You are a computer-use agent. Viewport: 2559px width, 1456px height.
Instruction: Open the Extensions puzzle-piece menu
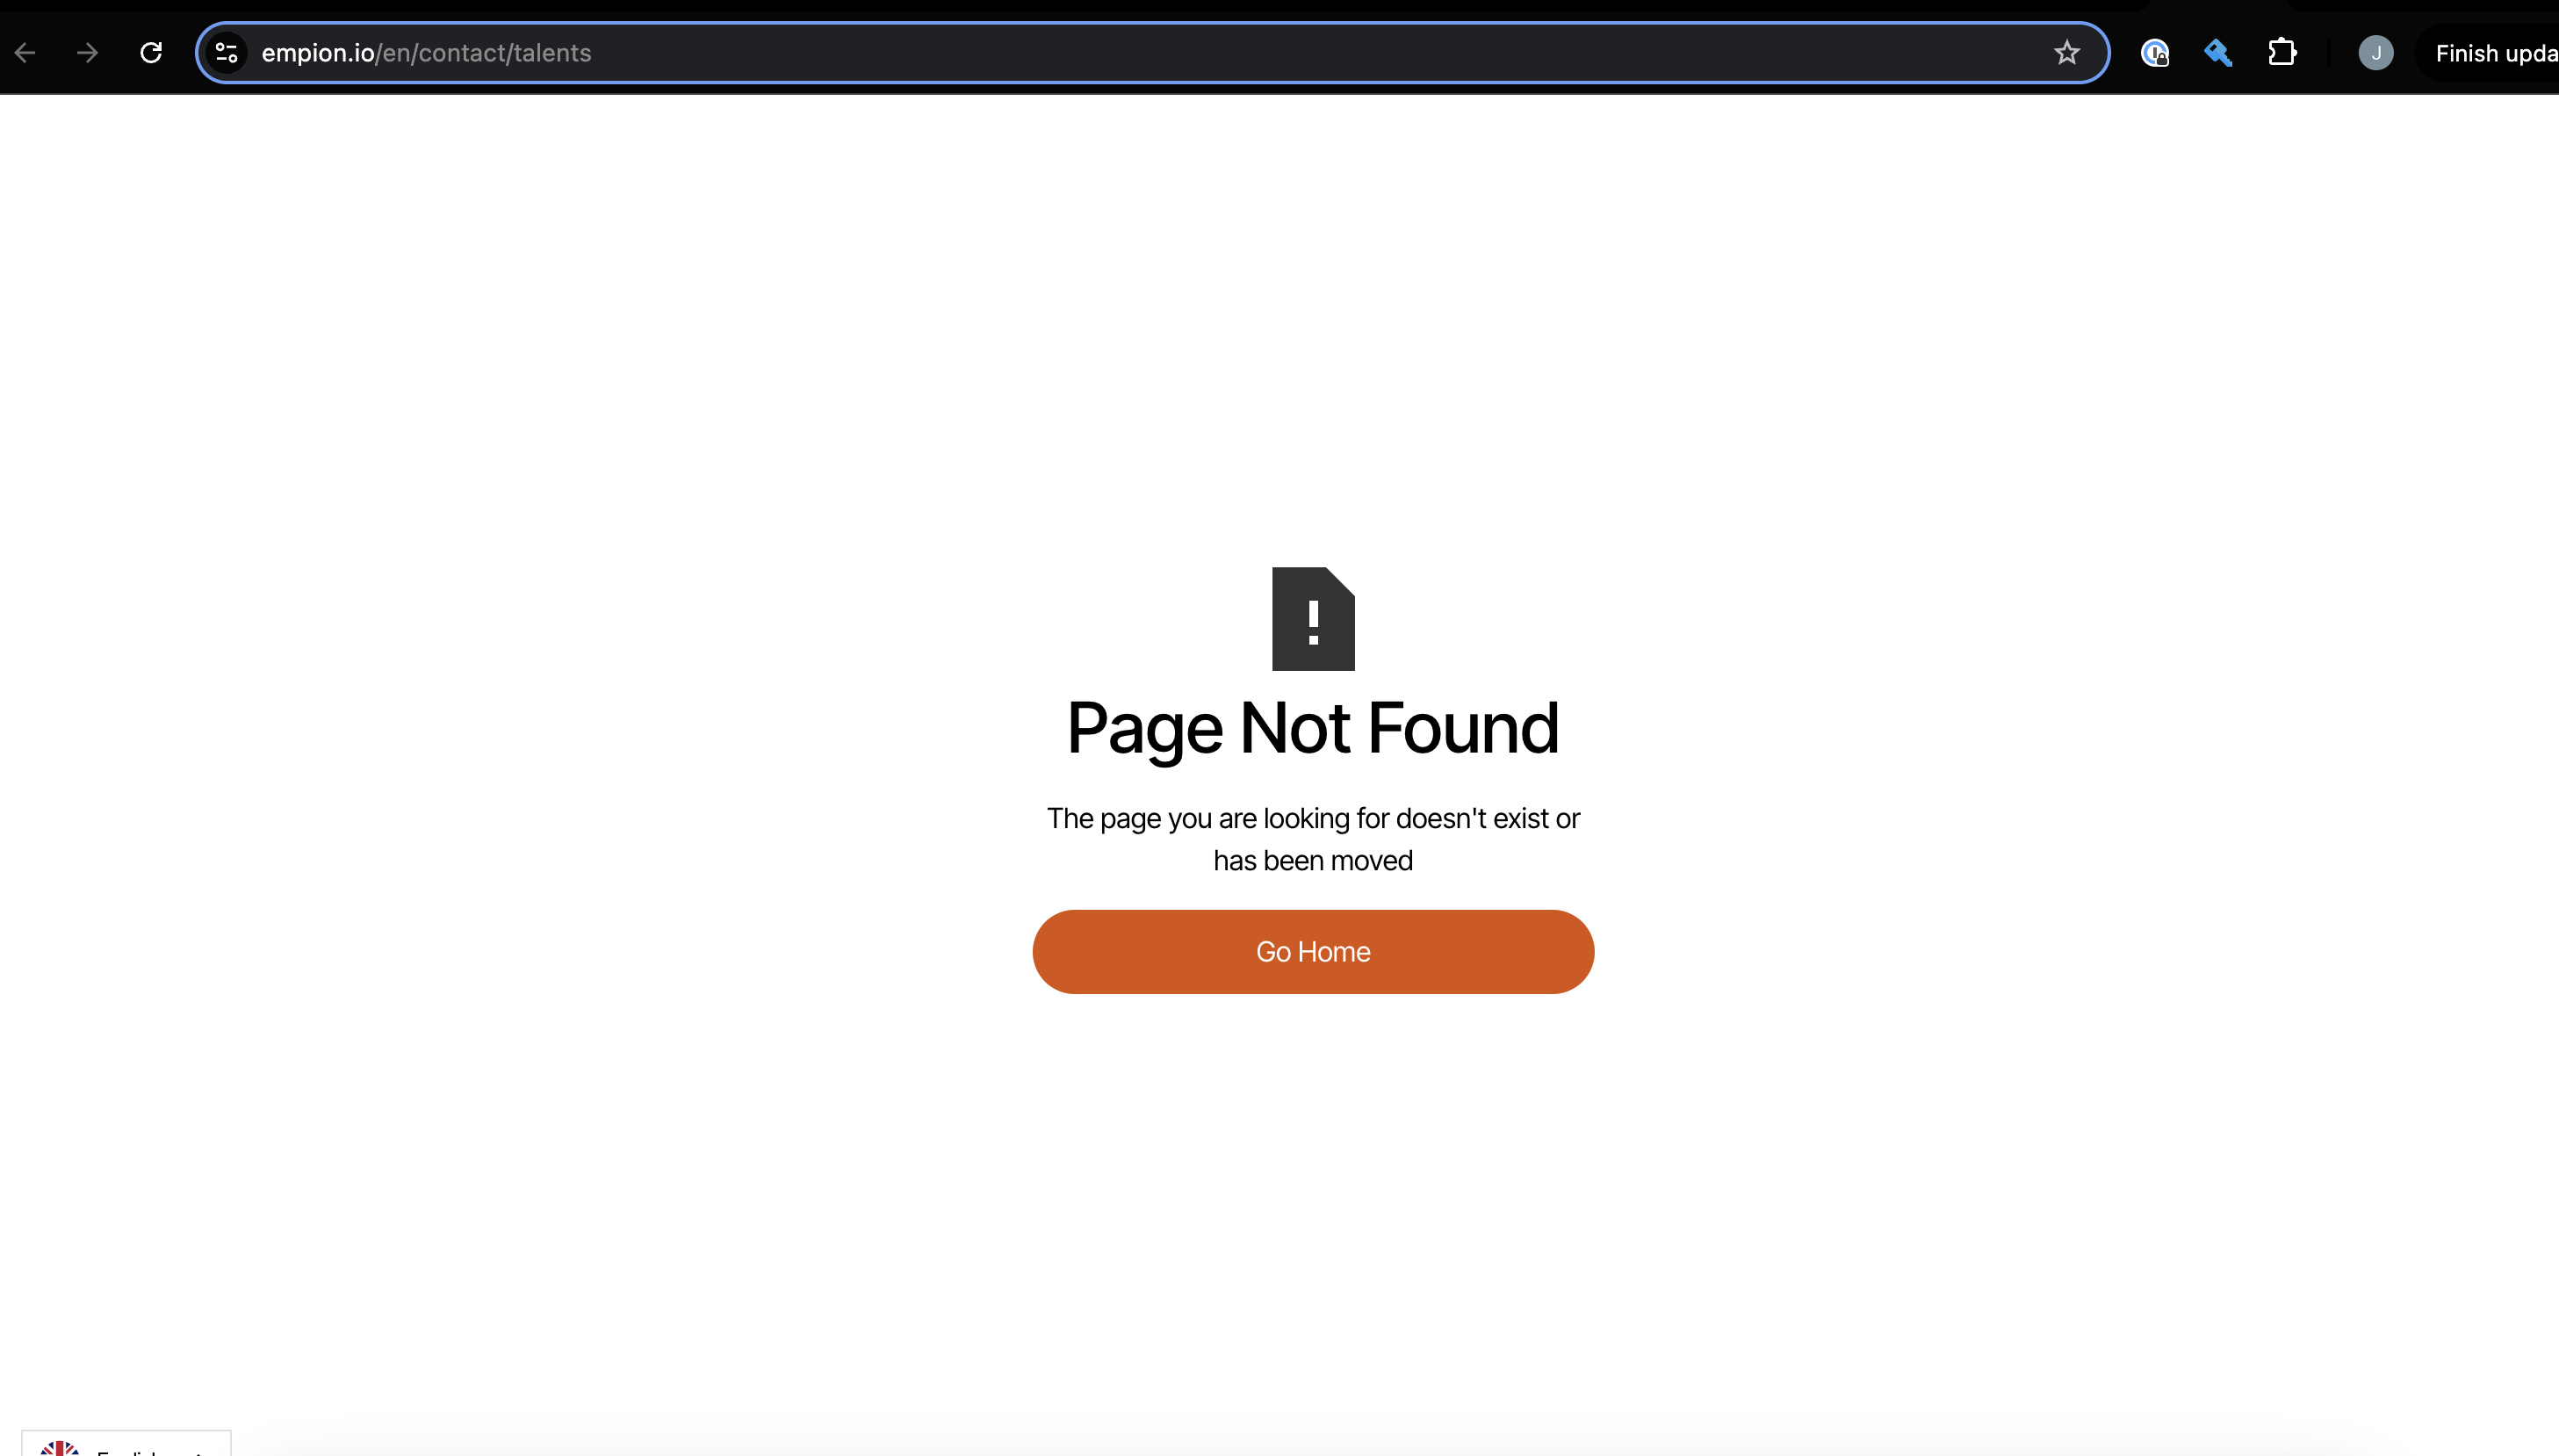[x=2281, y=53]
